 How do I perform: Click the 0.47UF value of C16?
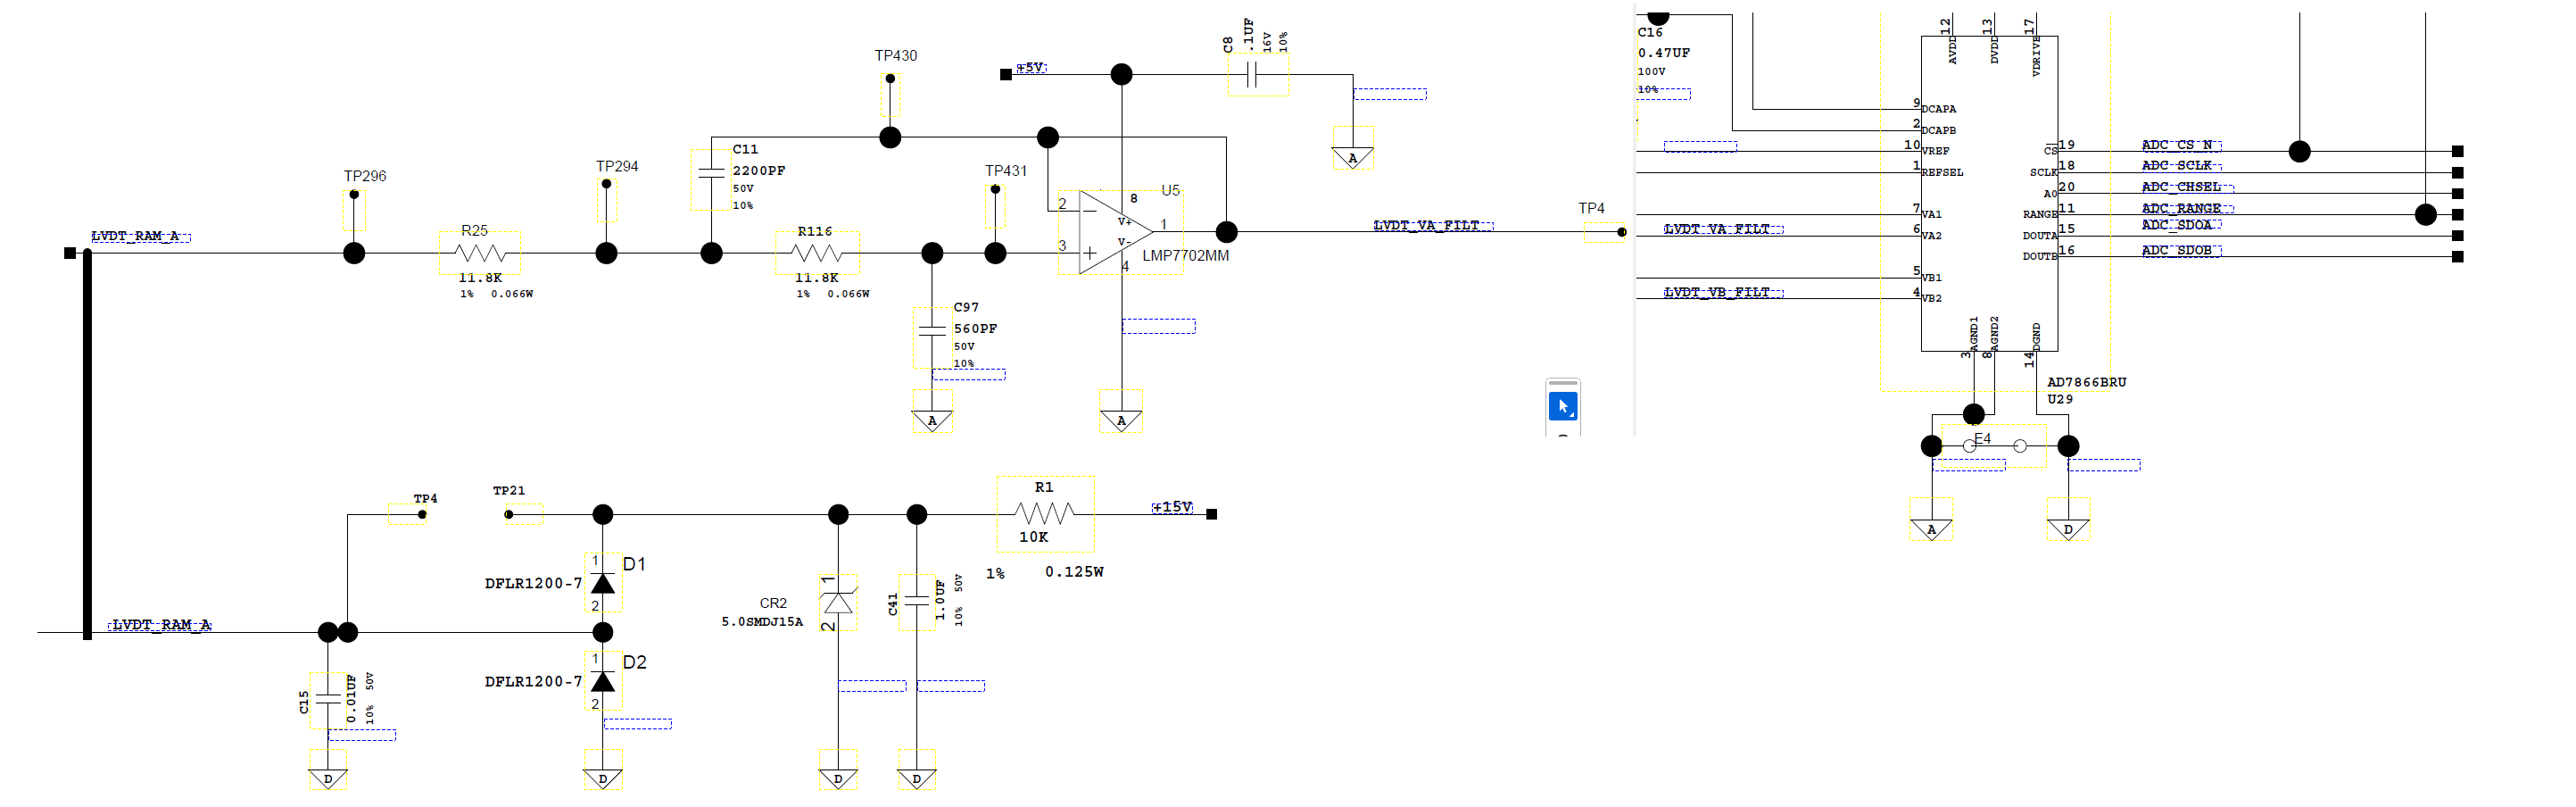click(x=1664, y=53)
